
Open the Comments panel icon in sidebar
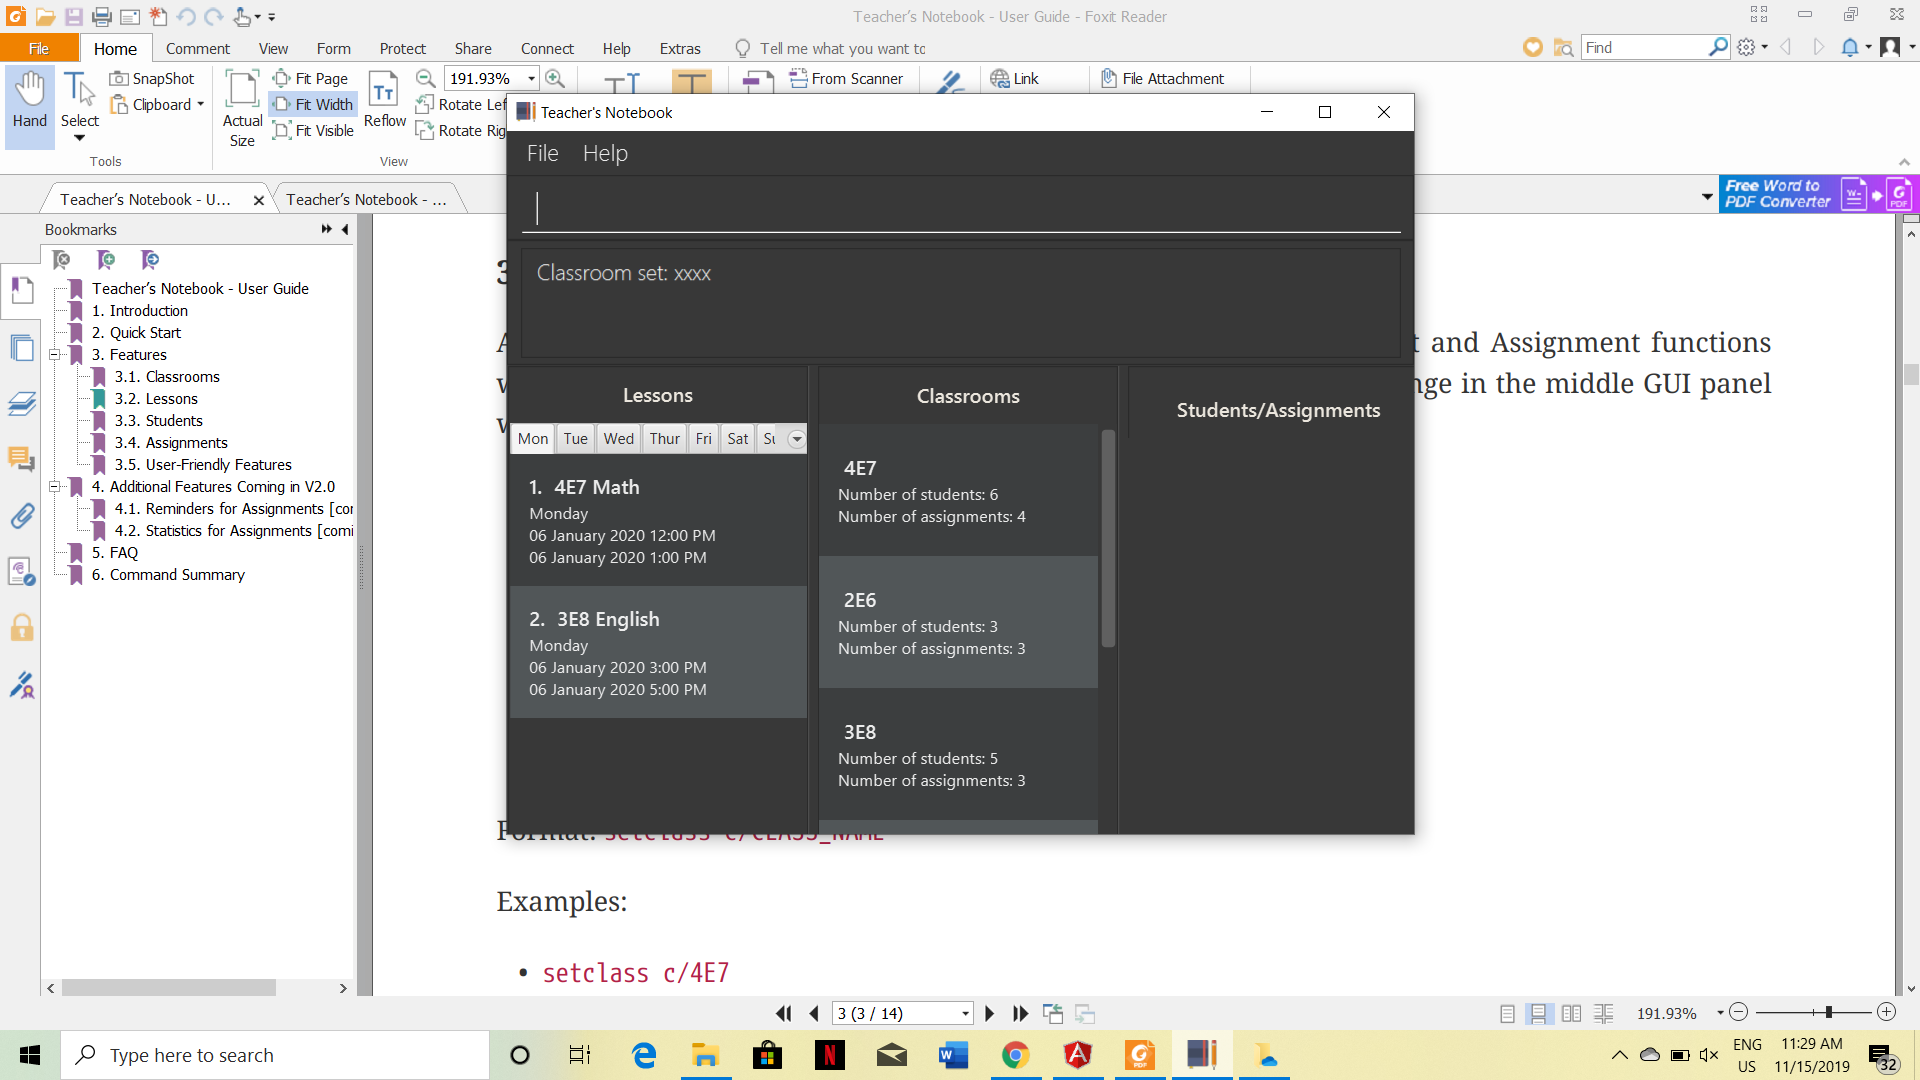(x=22, y=459)
